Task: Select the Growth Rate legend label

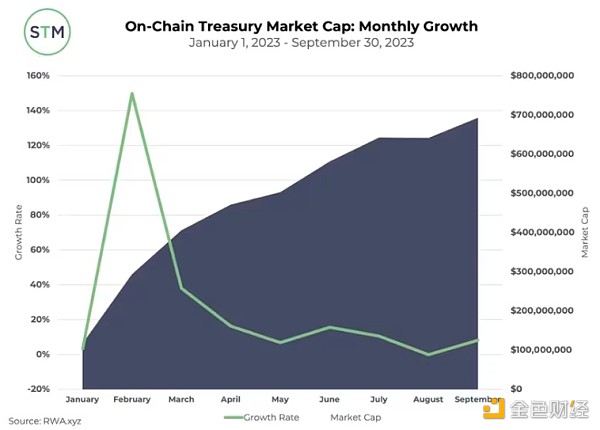Action: click(x=271, y=417)
